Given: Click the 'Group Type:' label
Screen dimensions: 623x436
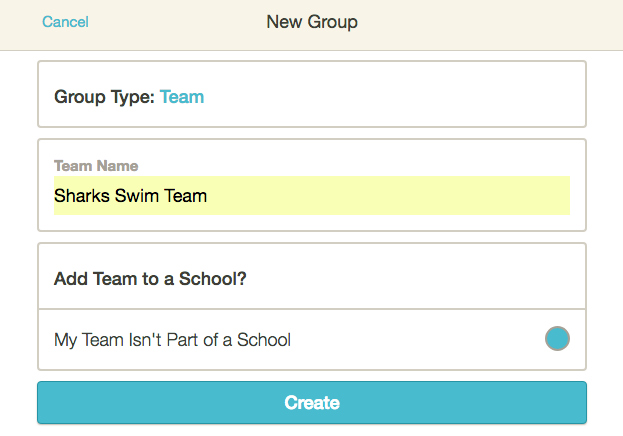Looking at the screenshot, I should click(104, 97).
